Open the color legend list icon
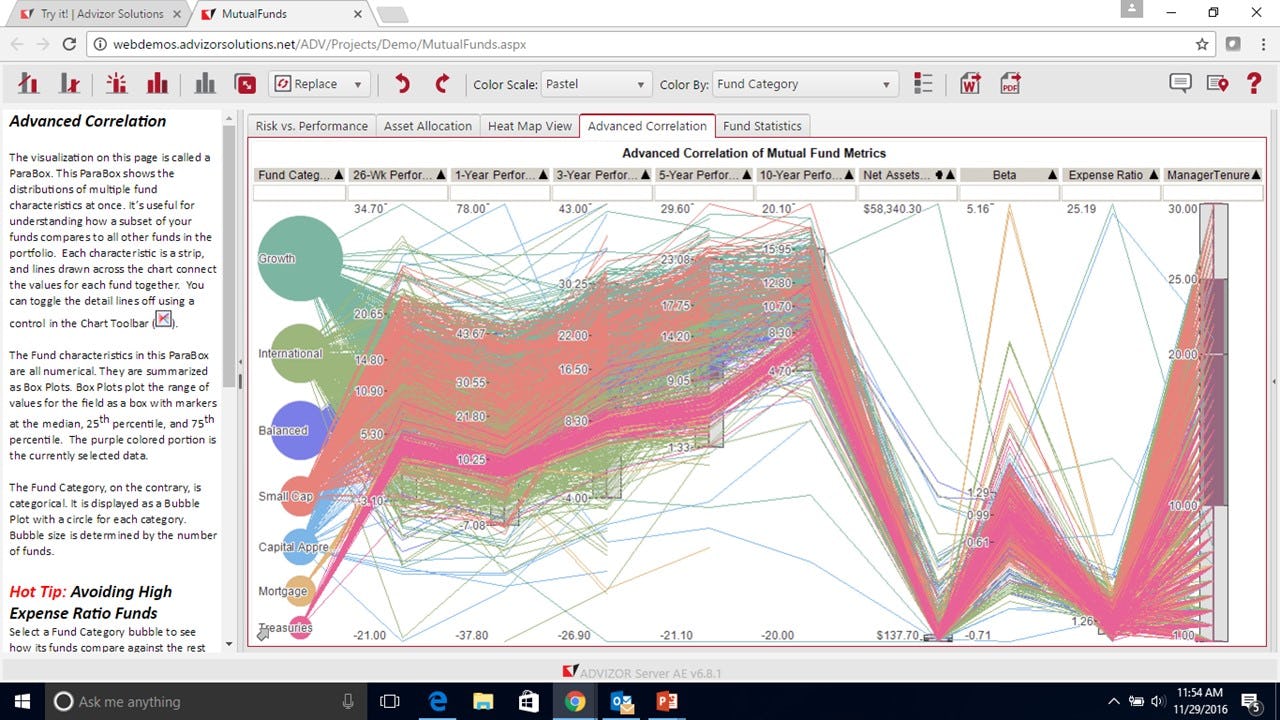This screenshot has height=720, width=1280. pos(923,84)
